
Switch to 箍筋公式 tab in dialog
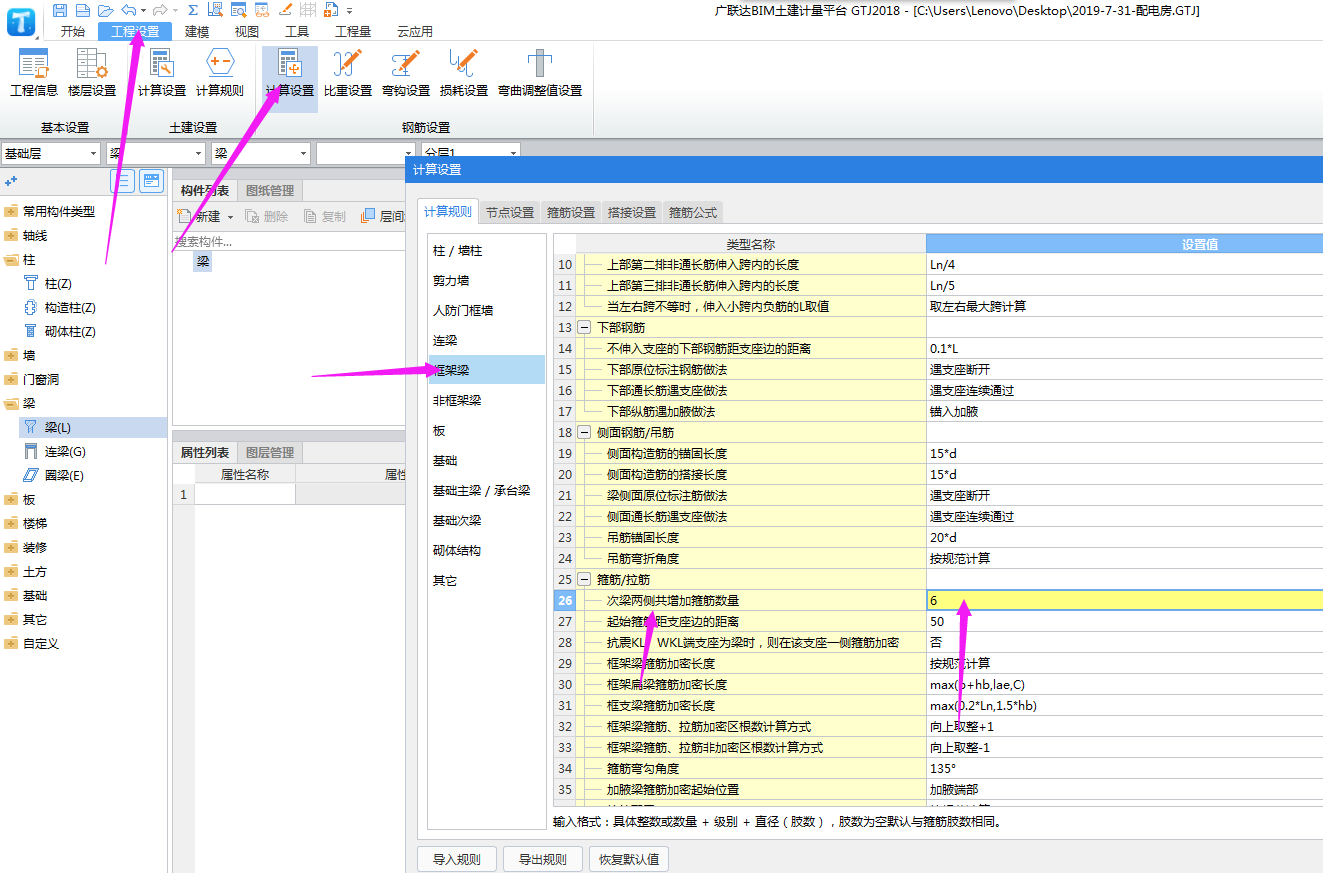[x=693, y=212]
